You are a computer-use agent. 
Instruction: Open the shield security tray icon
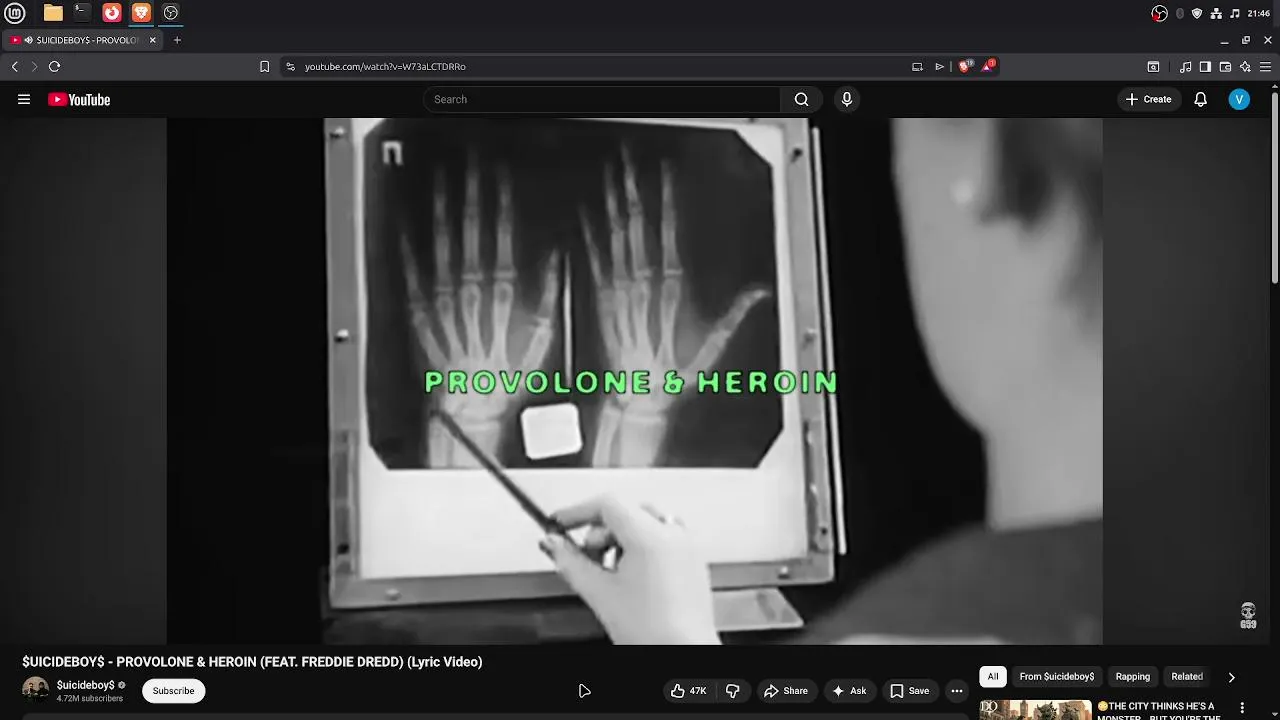(1197, 13)
